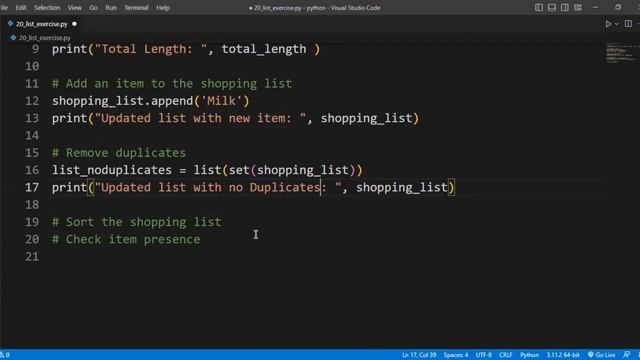Click the 20_list_exercise.py breadcrumb
The width and height of the screenshot is (640, 360).
44,38
